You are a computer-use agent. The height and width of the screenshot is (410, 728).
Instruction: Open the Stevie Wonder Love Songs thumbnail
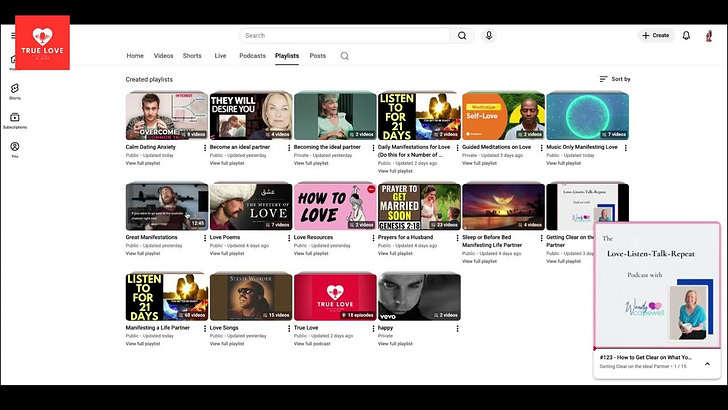[251, 297]
